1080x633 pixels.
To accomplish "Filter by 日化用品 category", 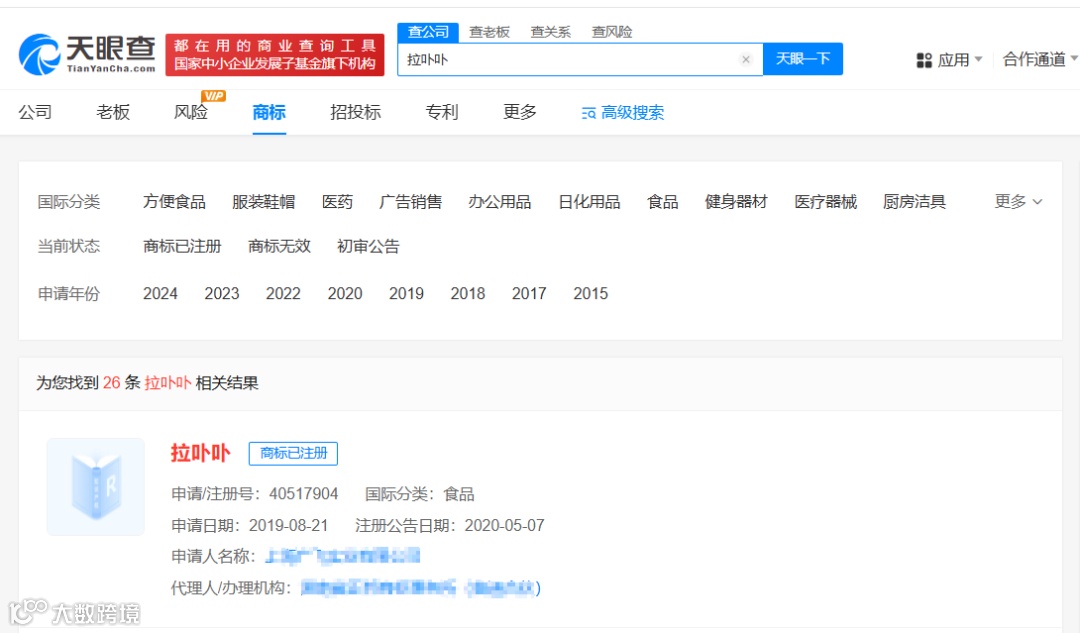I will (589, 202).
